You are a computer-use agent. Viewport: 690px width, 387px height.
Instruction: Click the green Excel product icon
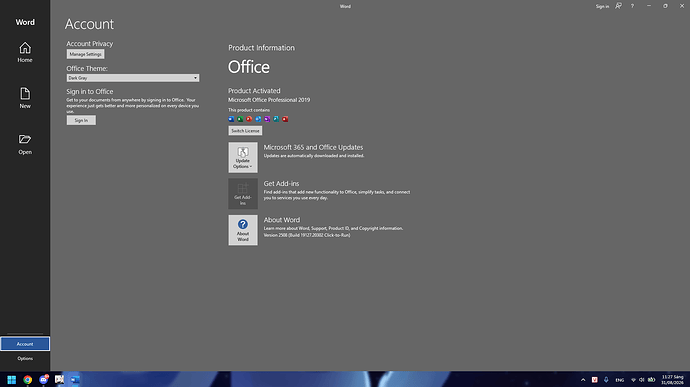point(240,119)
